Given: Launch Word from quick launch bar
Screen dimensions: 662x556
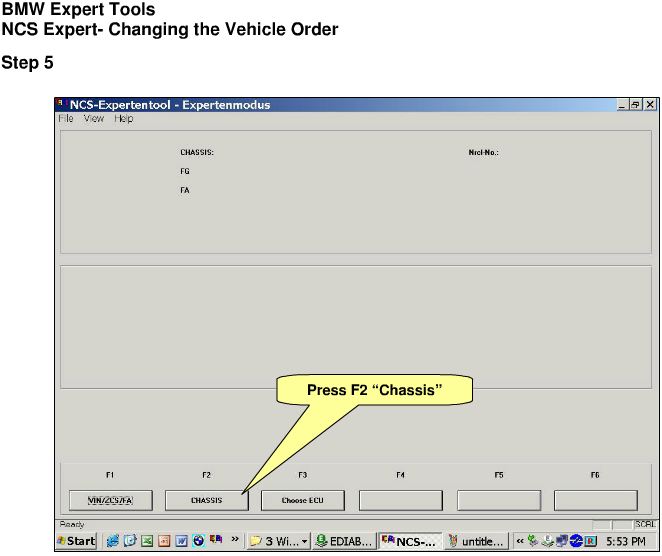Looking at the screenshot, I should tap(181, 541).
